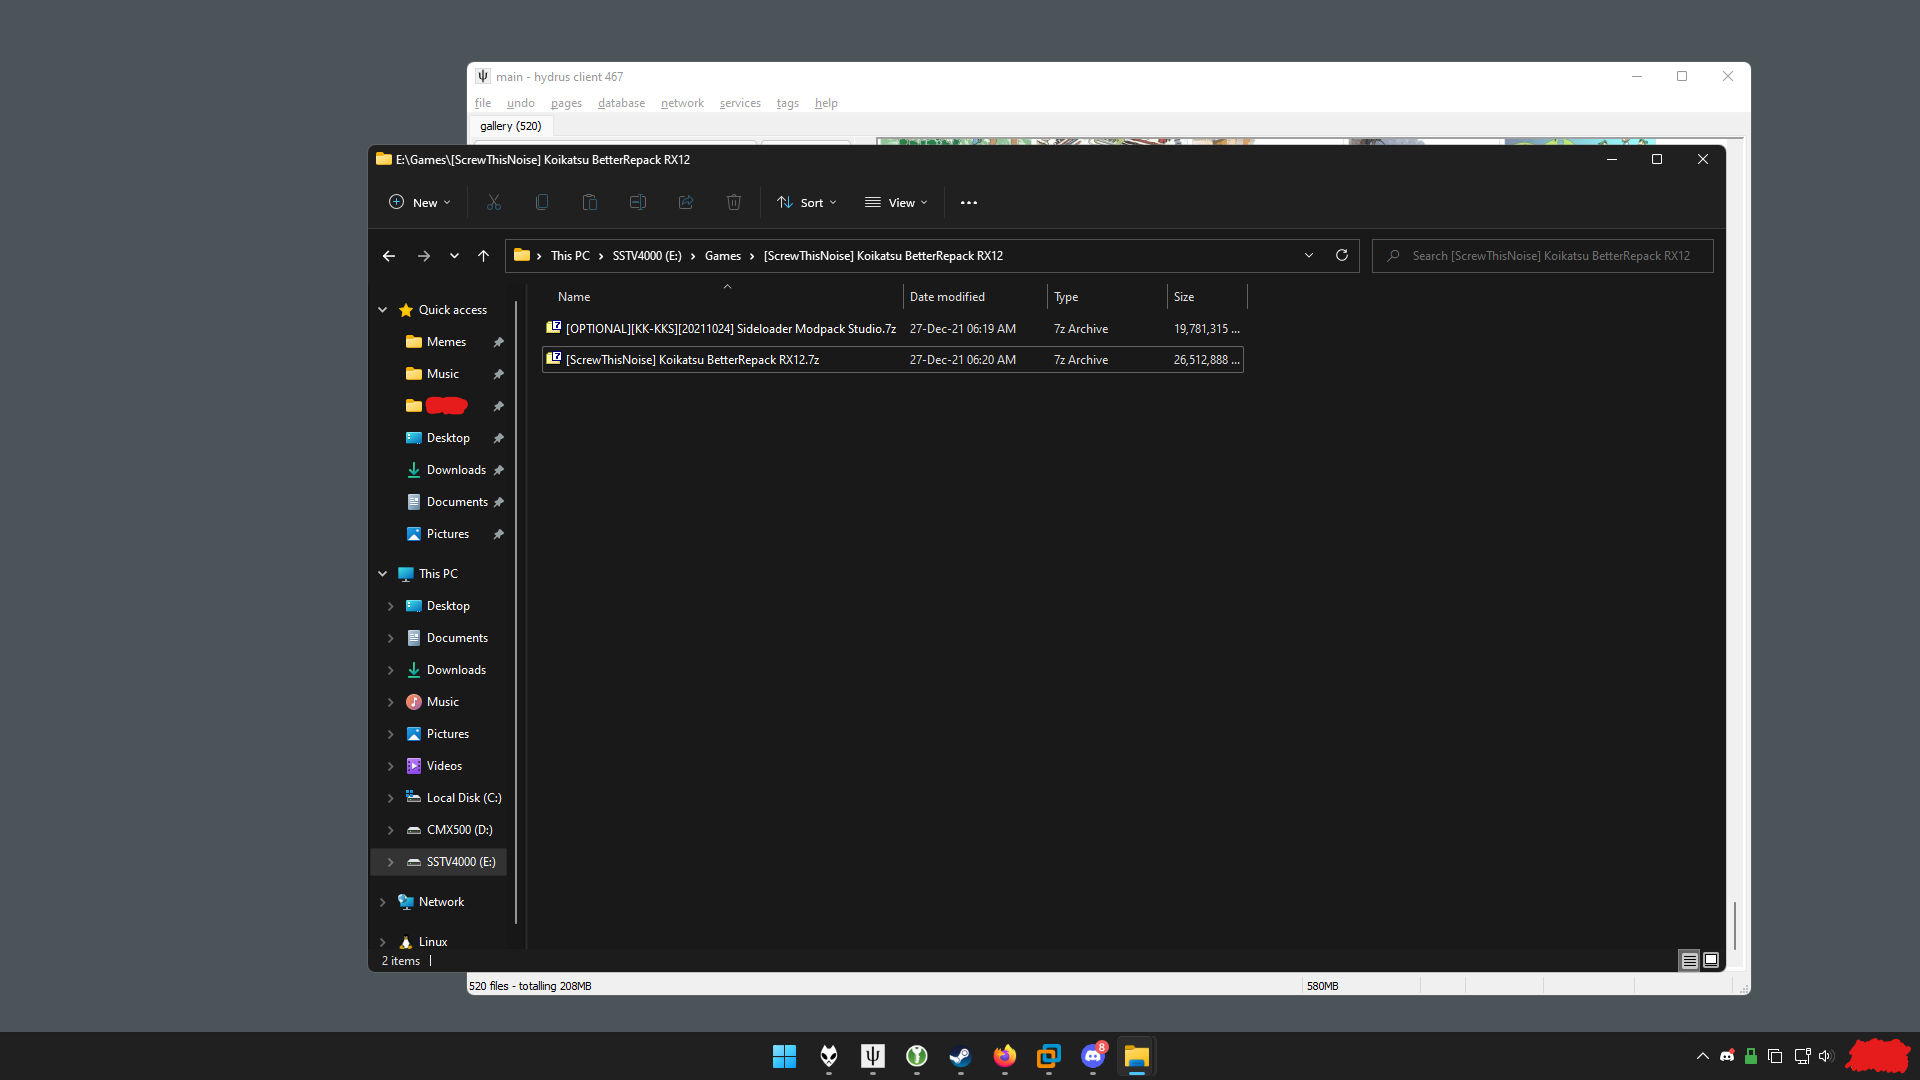Screen dimensions: 1920x1080
Task: Select Memes in Quick access
Action: (x=446, y=342)
